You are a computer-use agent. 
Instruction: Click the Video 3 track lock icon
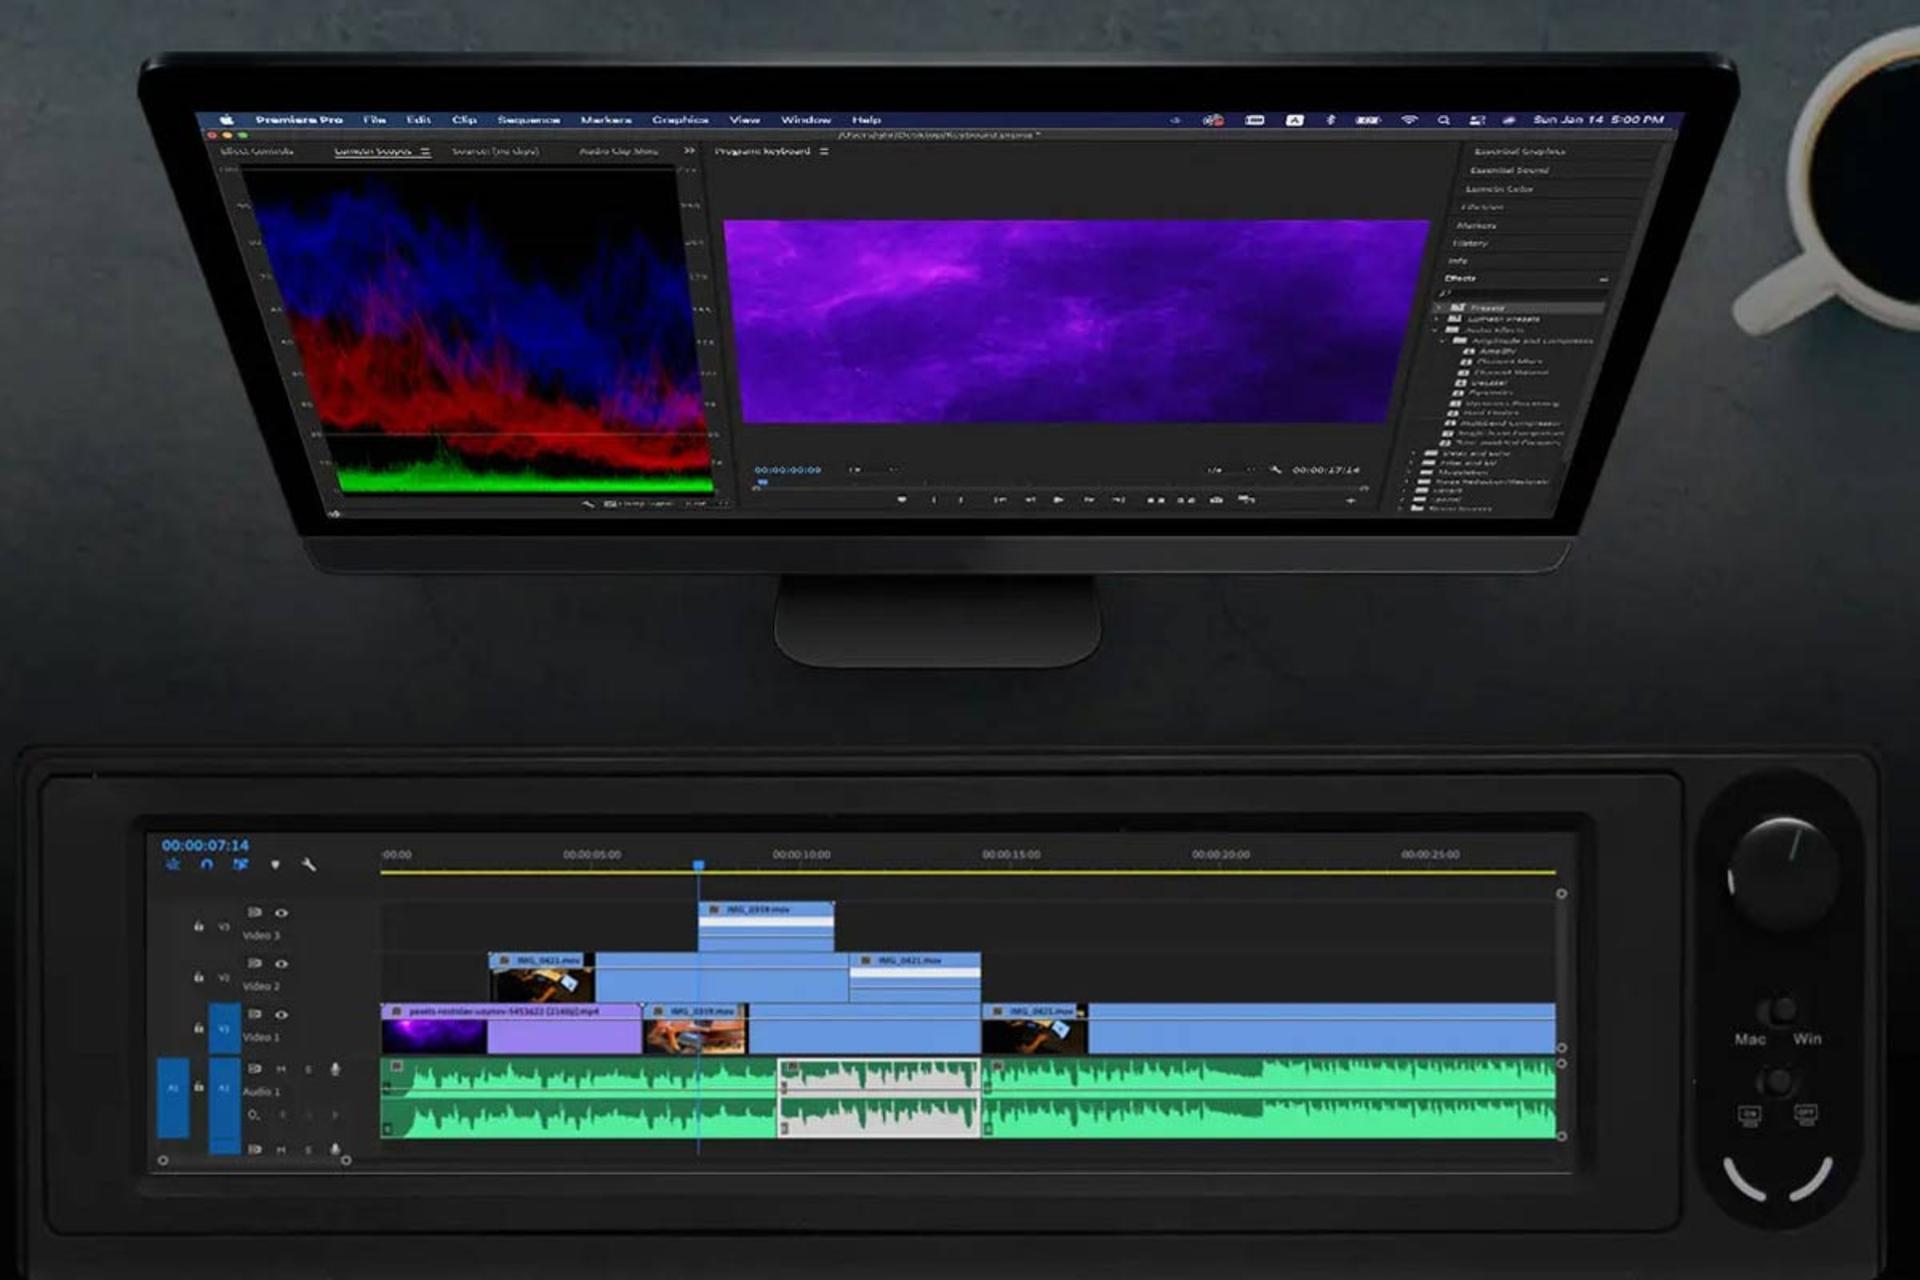click(x=198, y=927)
